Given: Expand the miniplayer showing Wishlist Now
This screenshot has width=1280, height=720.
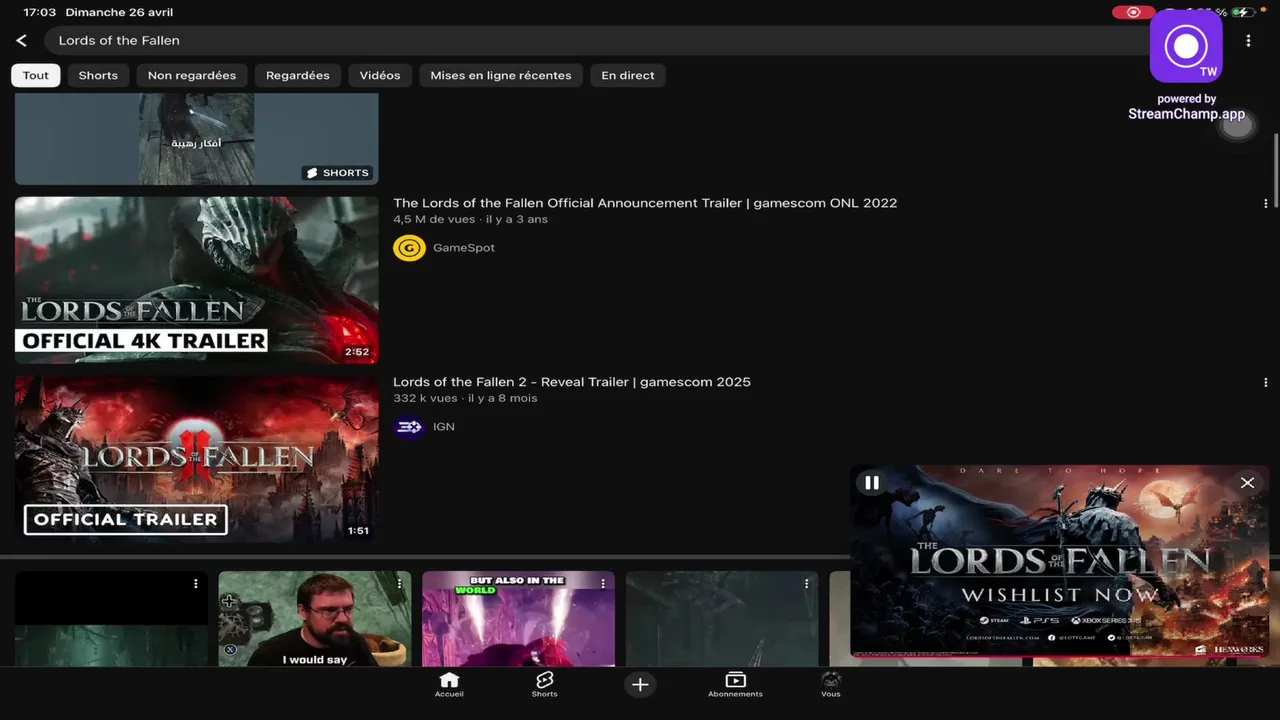Looking at the screenshot, I should tap(1060, 560).
